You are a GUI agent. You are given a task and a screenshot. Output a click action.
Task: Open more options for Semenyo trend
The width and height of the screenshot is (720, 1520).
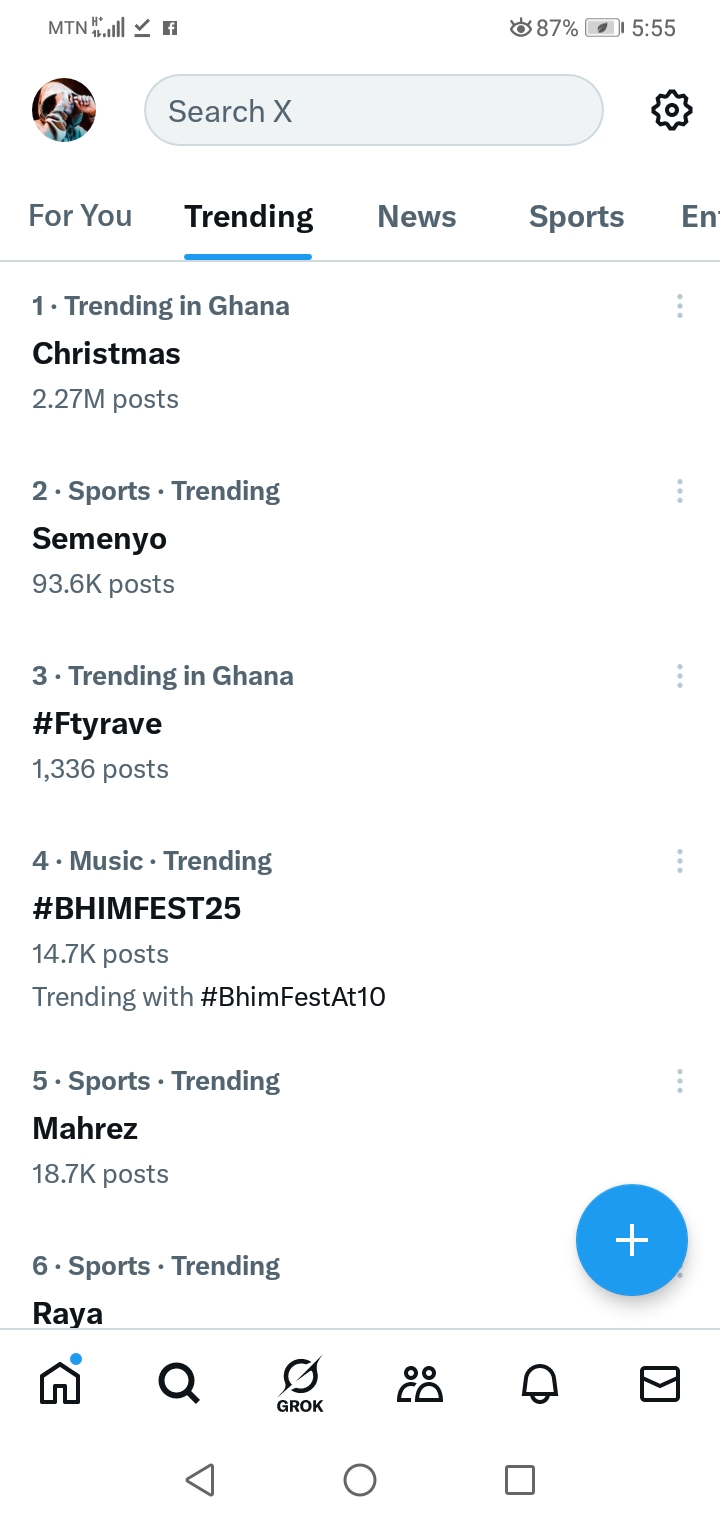[680, 491]
